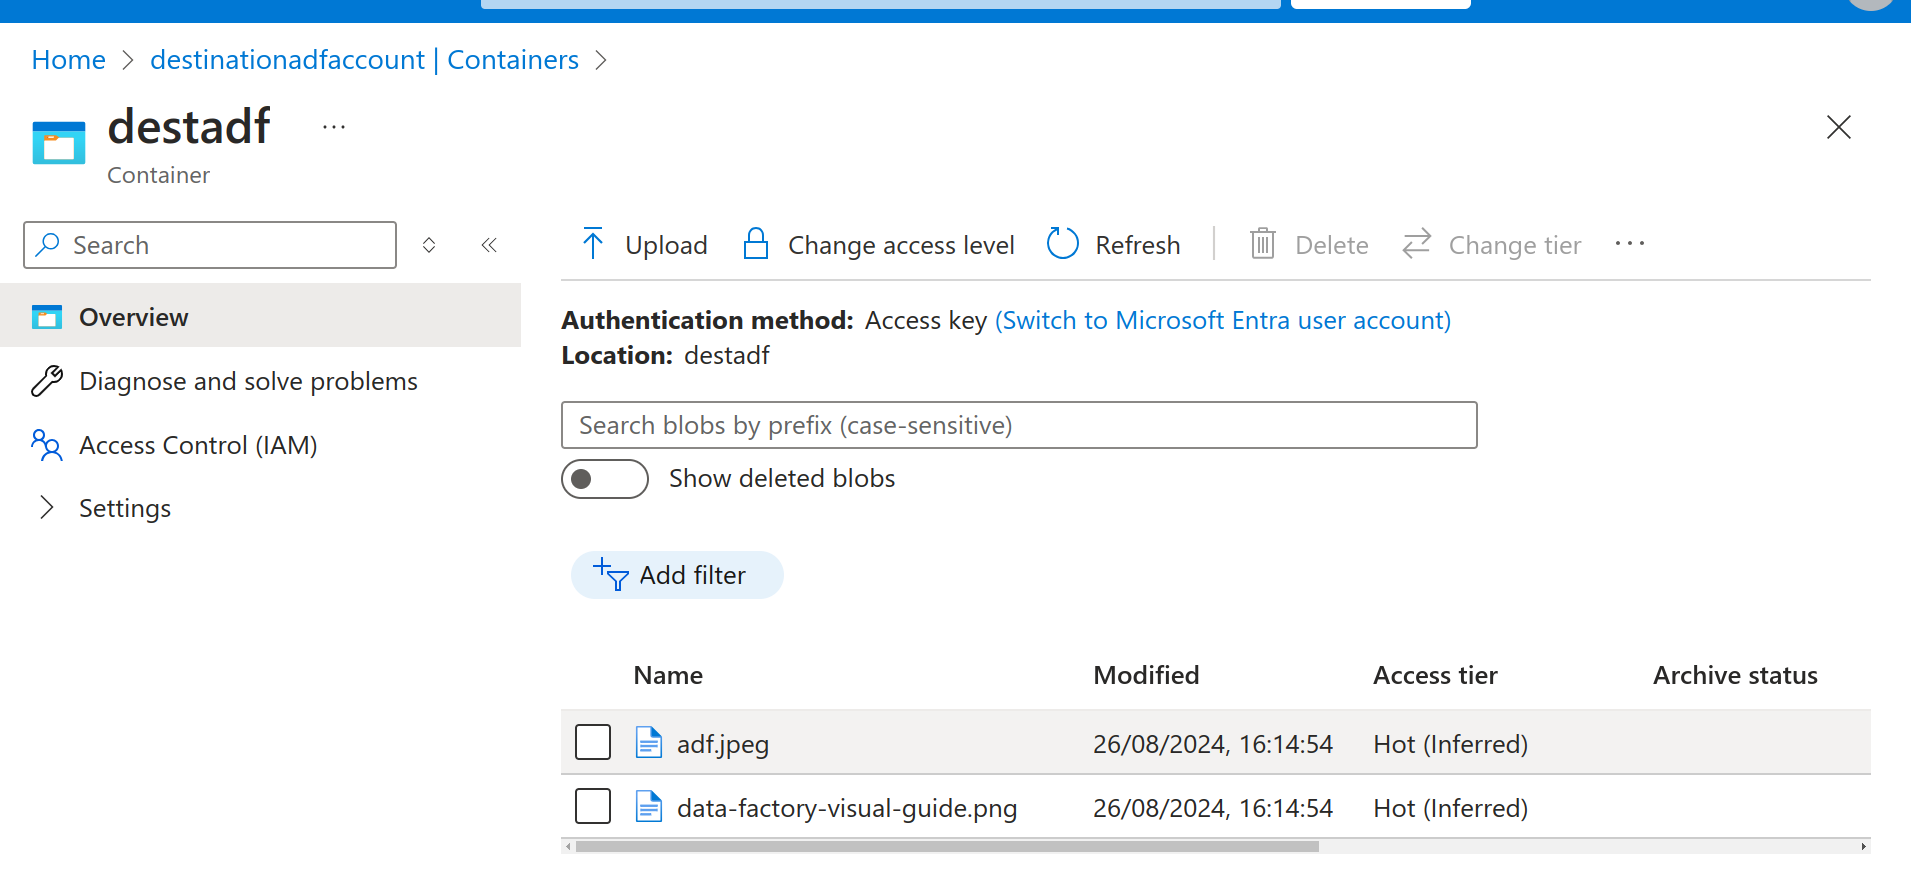Click the magnifier icon in sidebar search
This screenshot has width=1911, height=876.
tap(47, 245)
